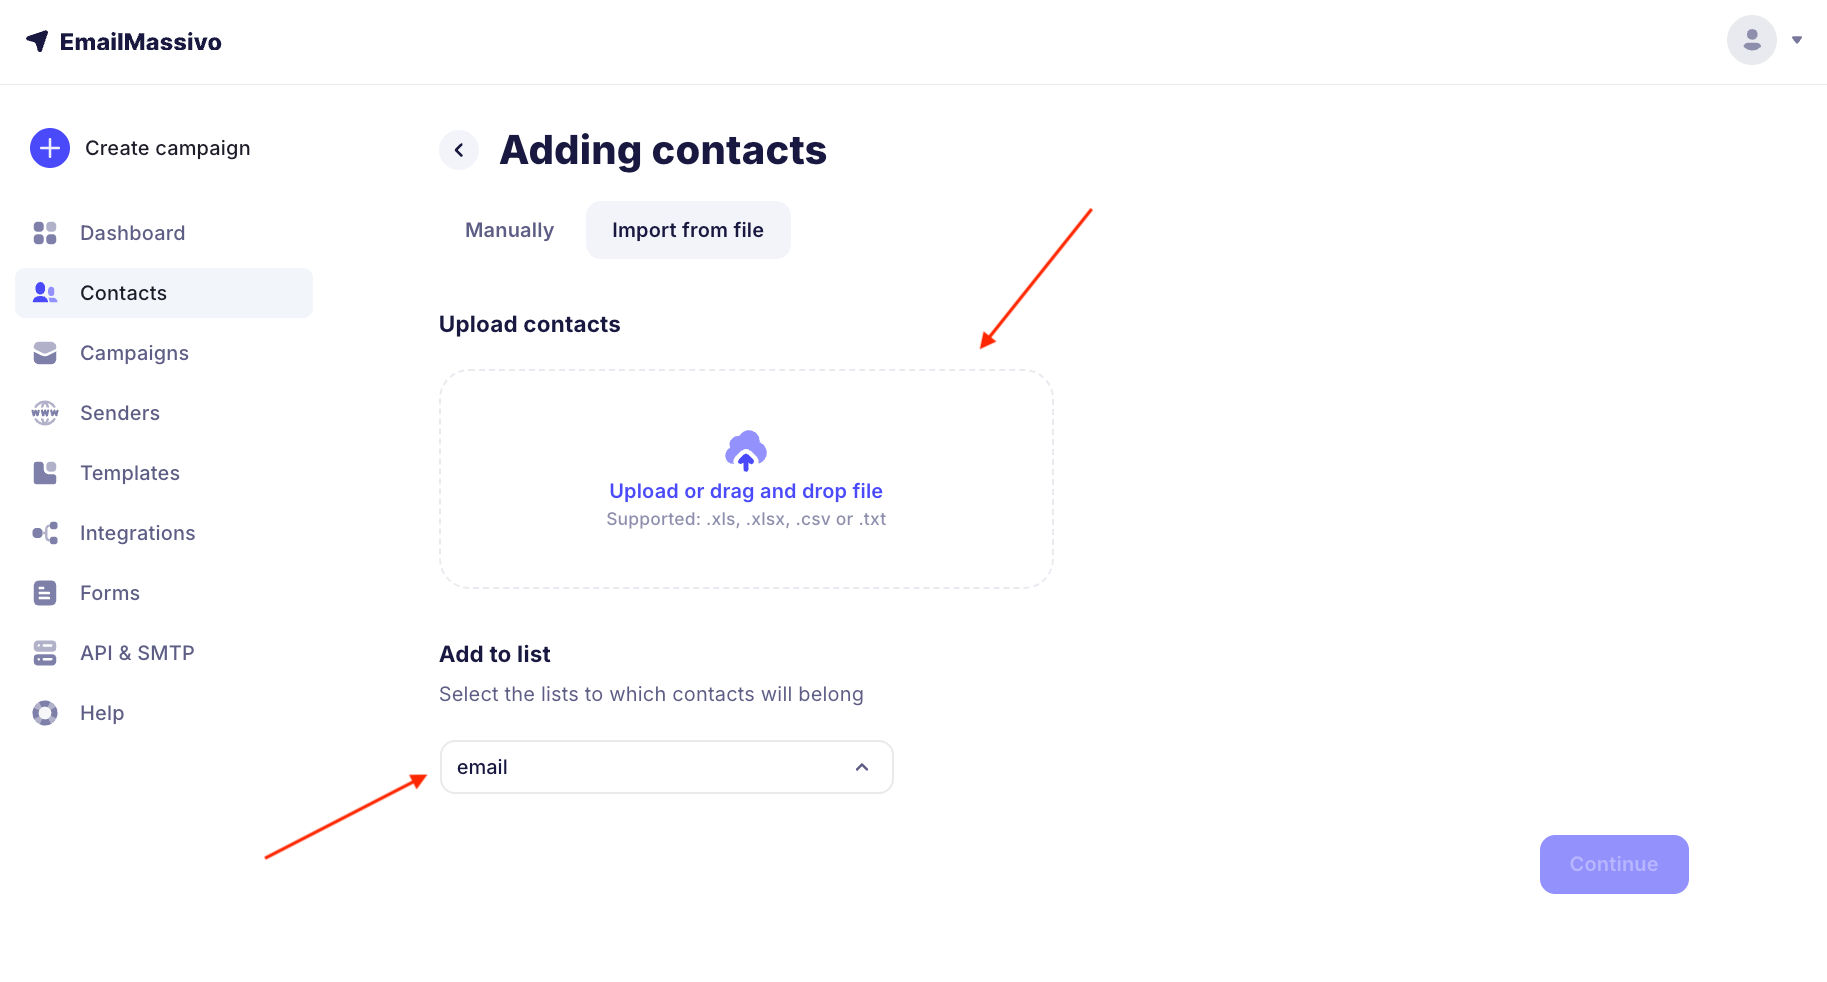Go back using the left chevron button
Viewport: 1827px width, 982px height.
[459, 150]
